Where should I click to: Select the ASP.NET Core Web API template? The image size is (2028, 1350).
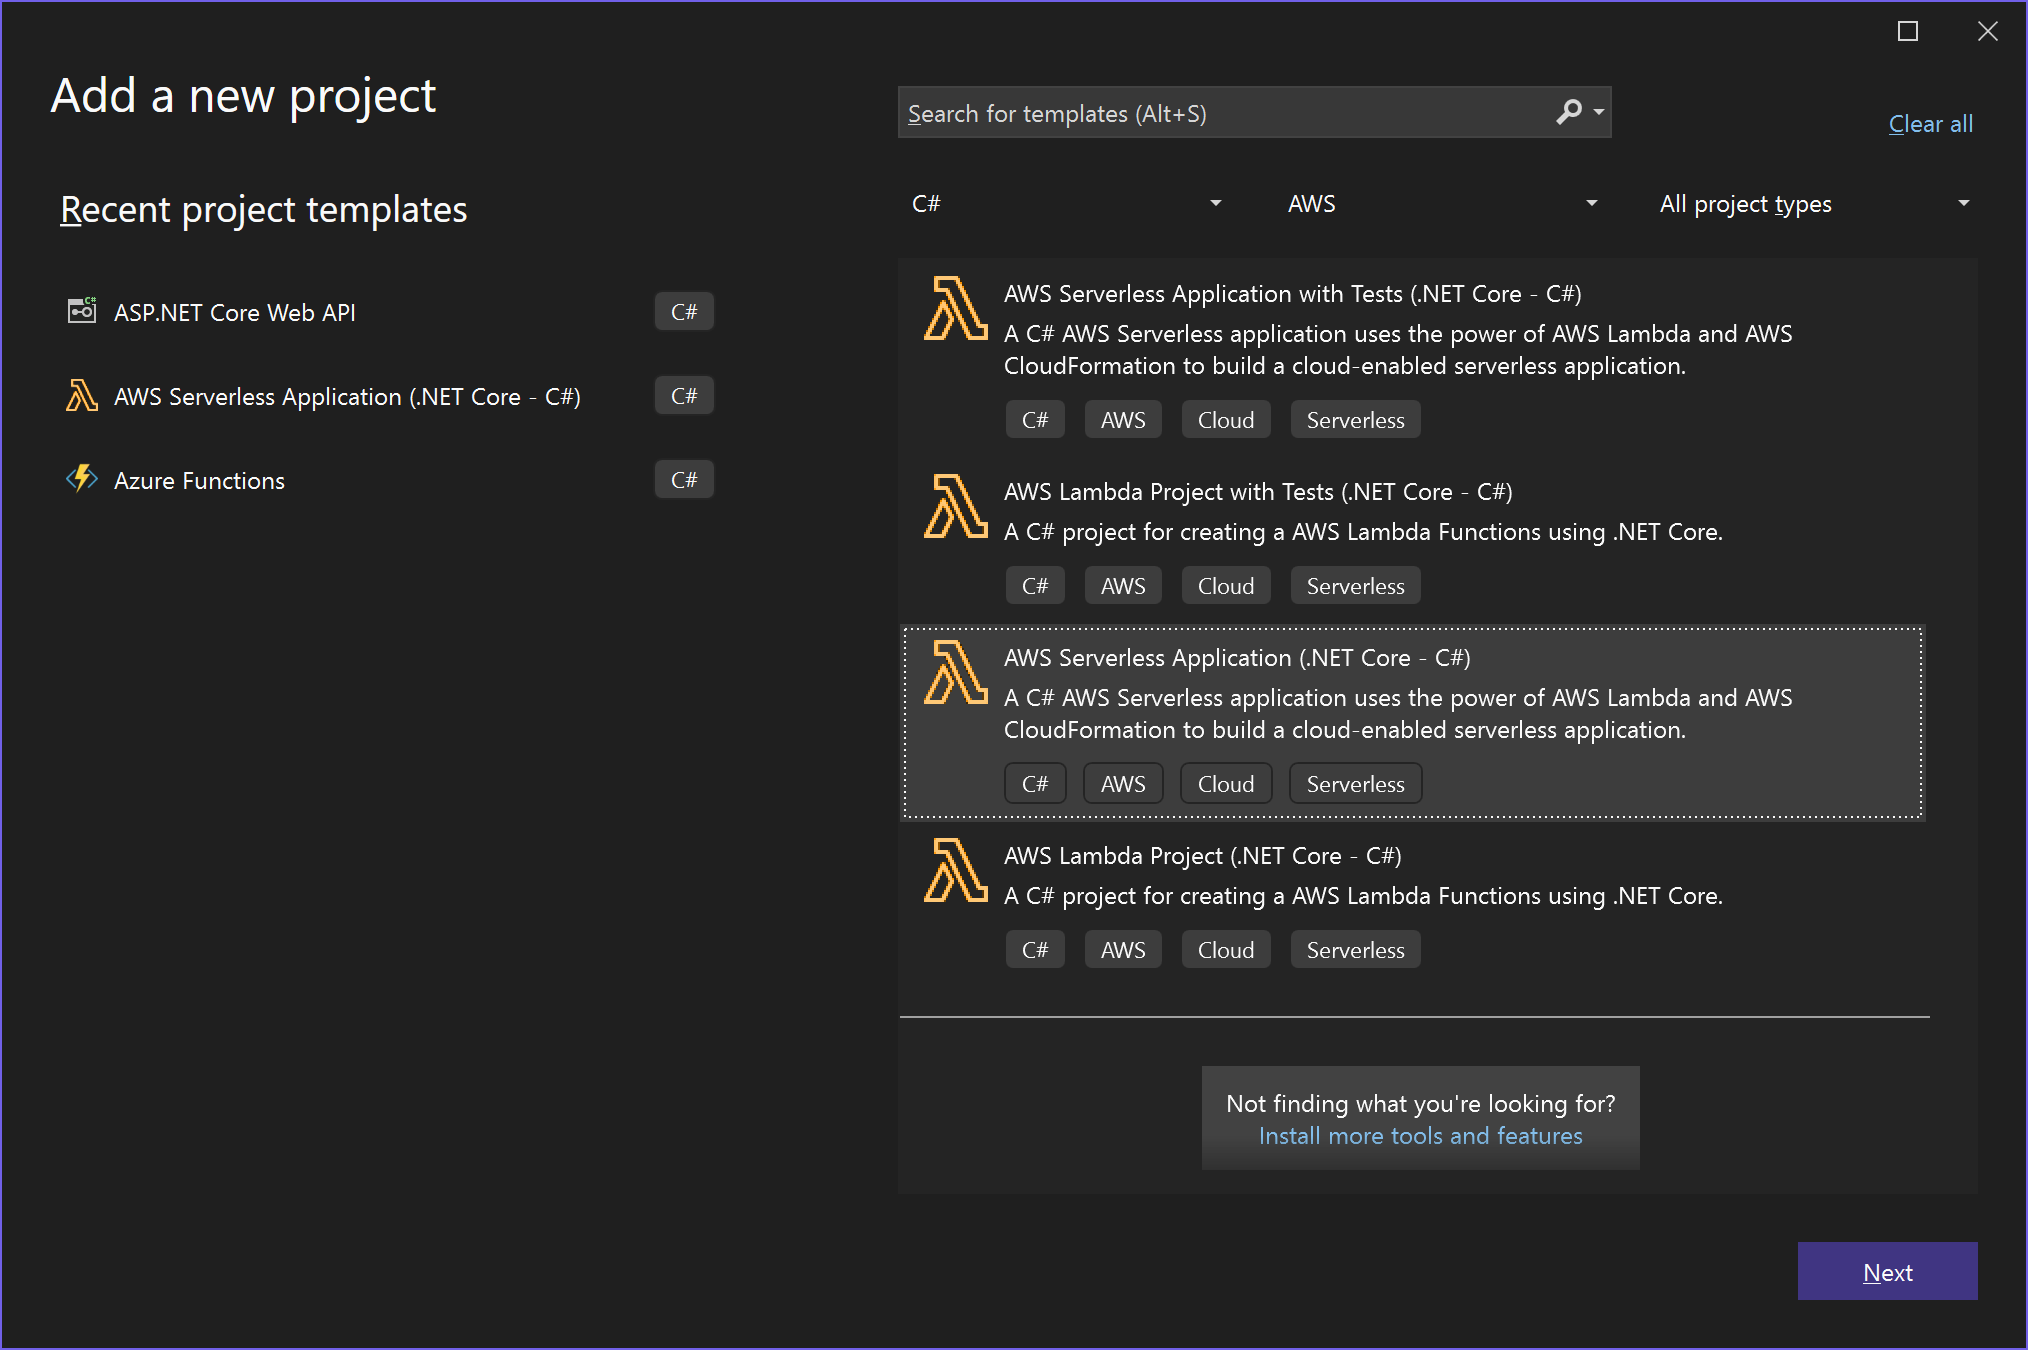(237, 312)
